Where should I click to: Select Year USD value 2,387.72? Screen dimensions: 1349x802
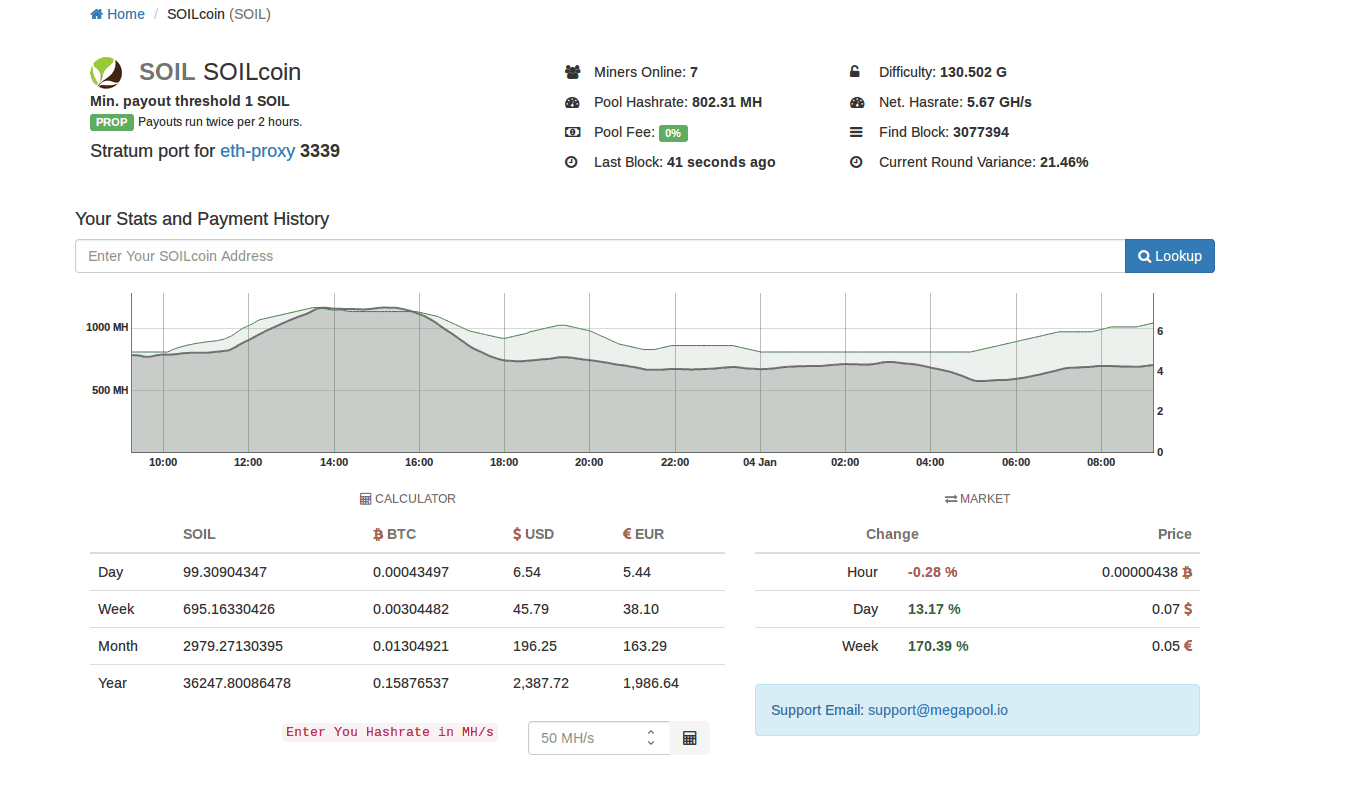click(x=541, y=683)
